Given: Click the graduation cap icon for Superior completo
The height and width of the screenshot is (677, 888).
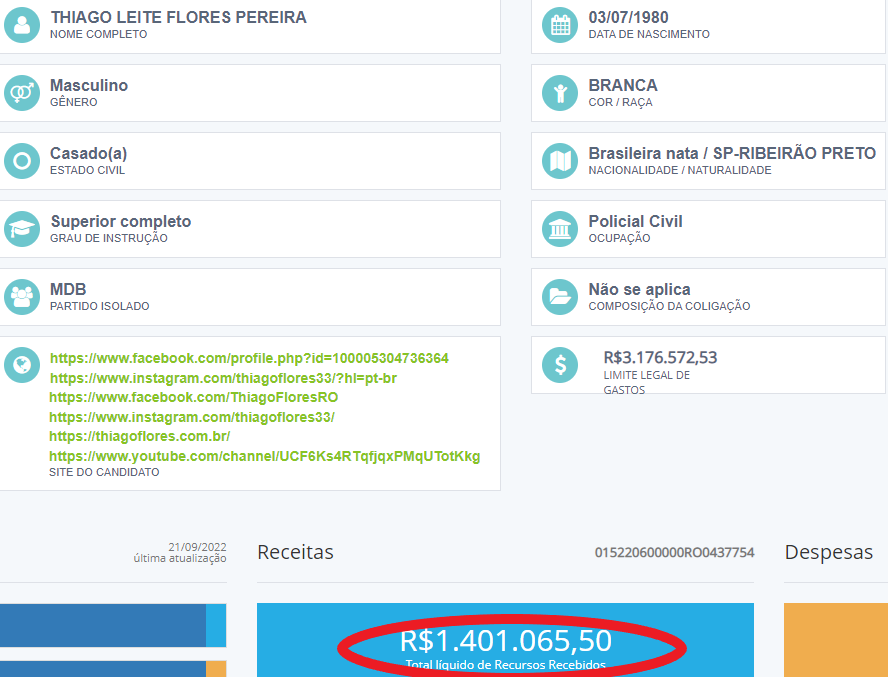Looking at the screenshot, I should (22, 229).
